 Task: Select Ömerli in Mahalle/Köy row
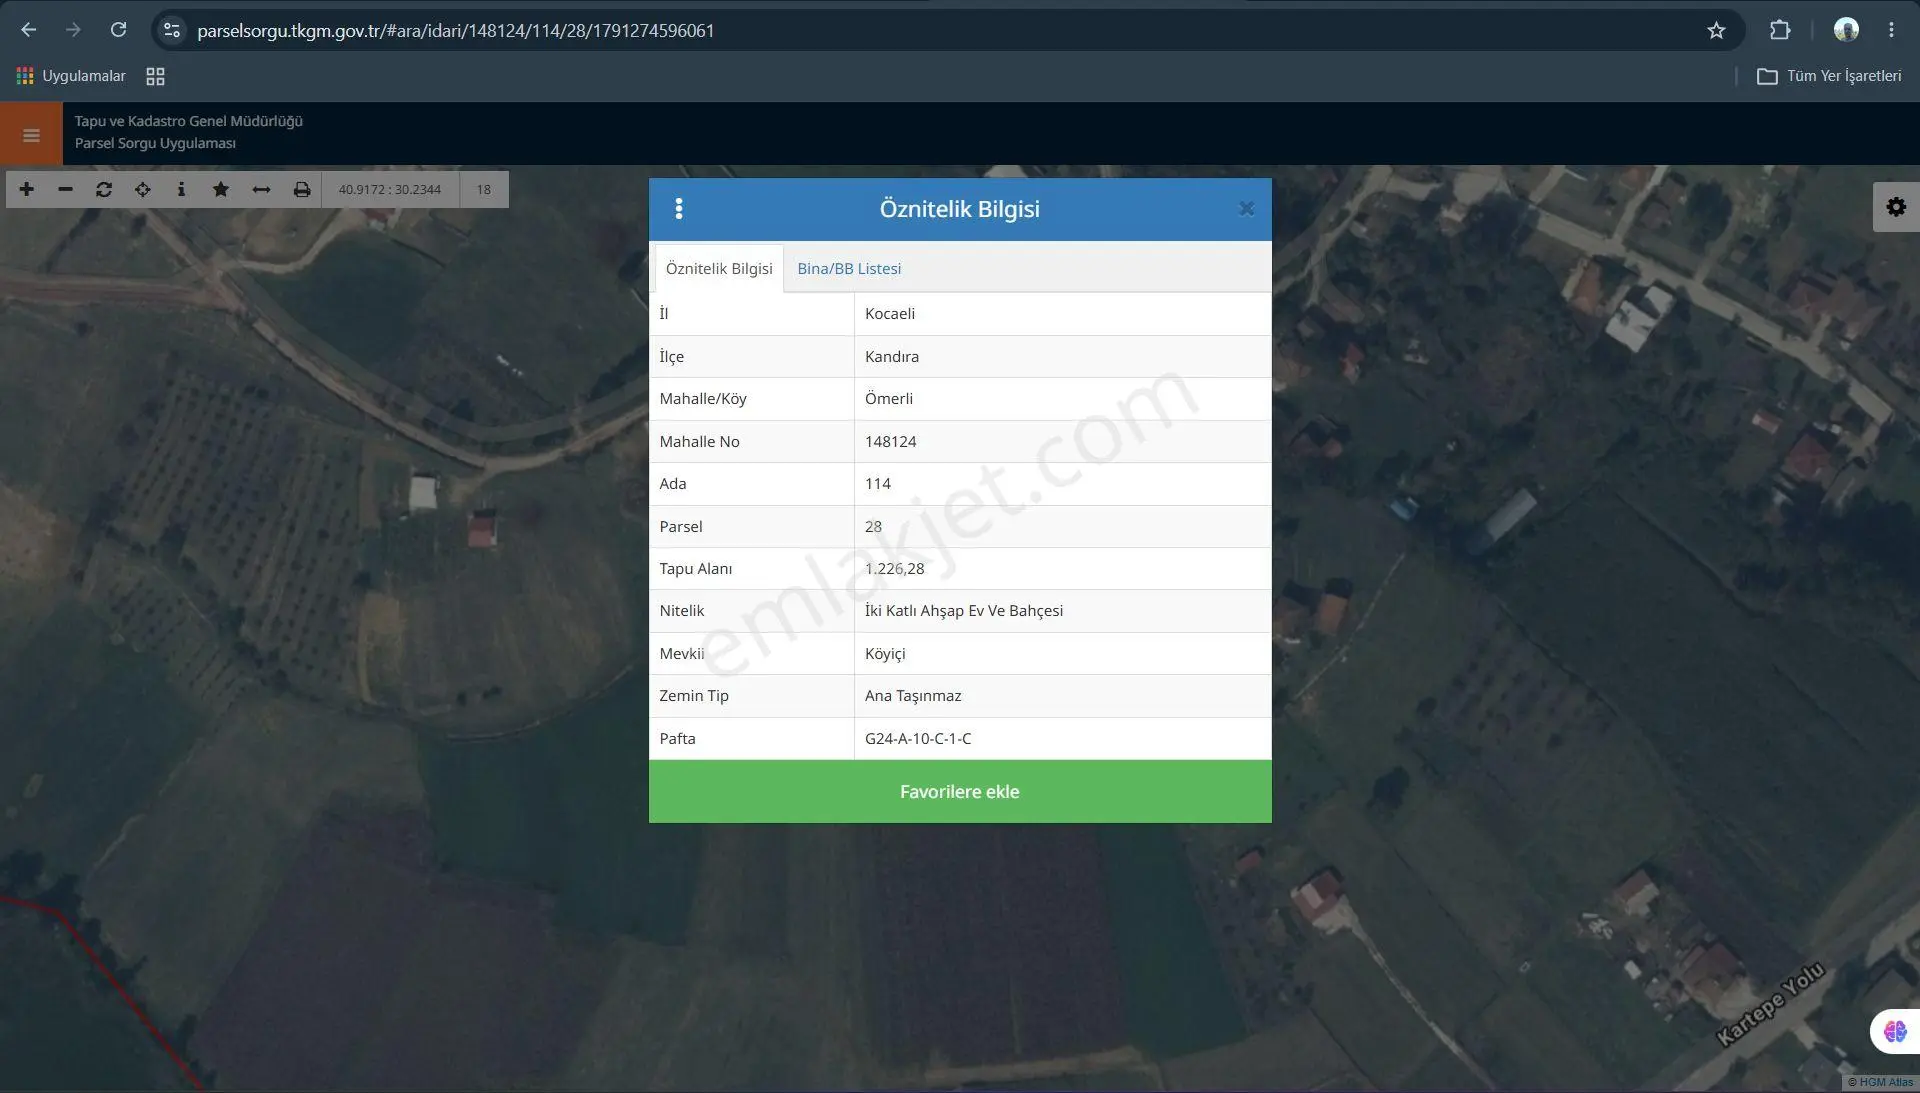889,399
